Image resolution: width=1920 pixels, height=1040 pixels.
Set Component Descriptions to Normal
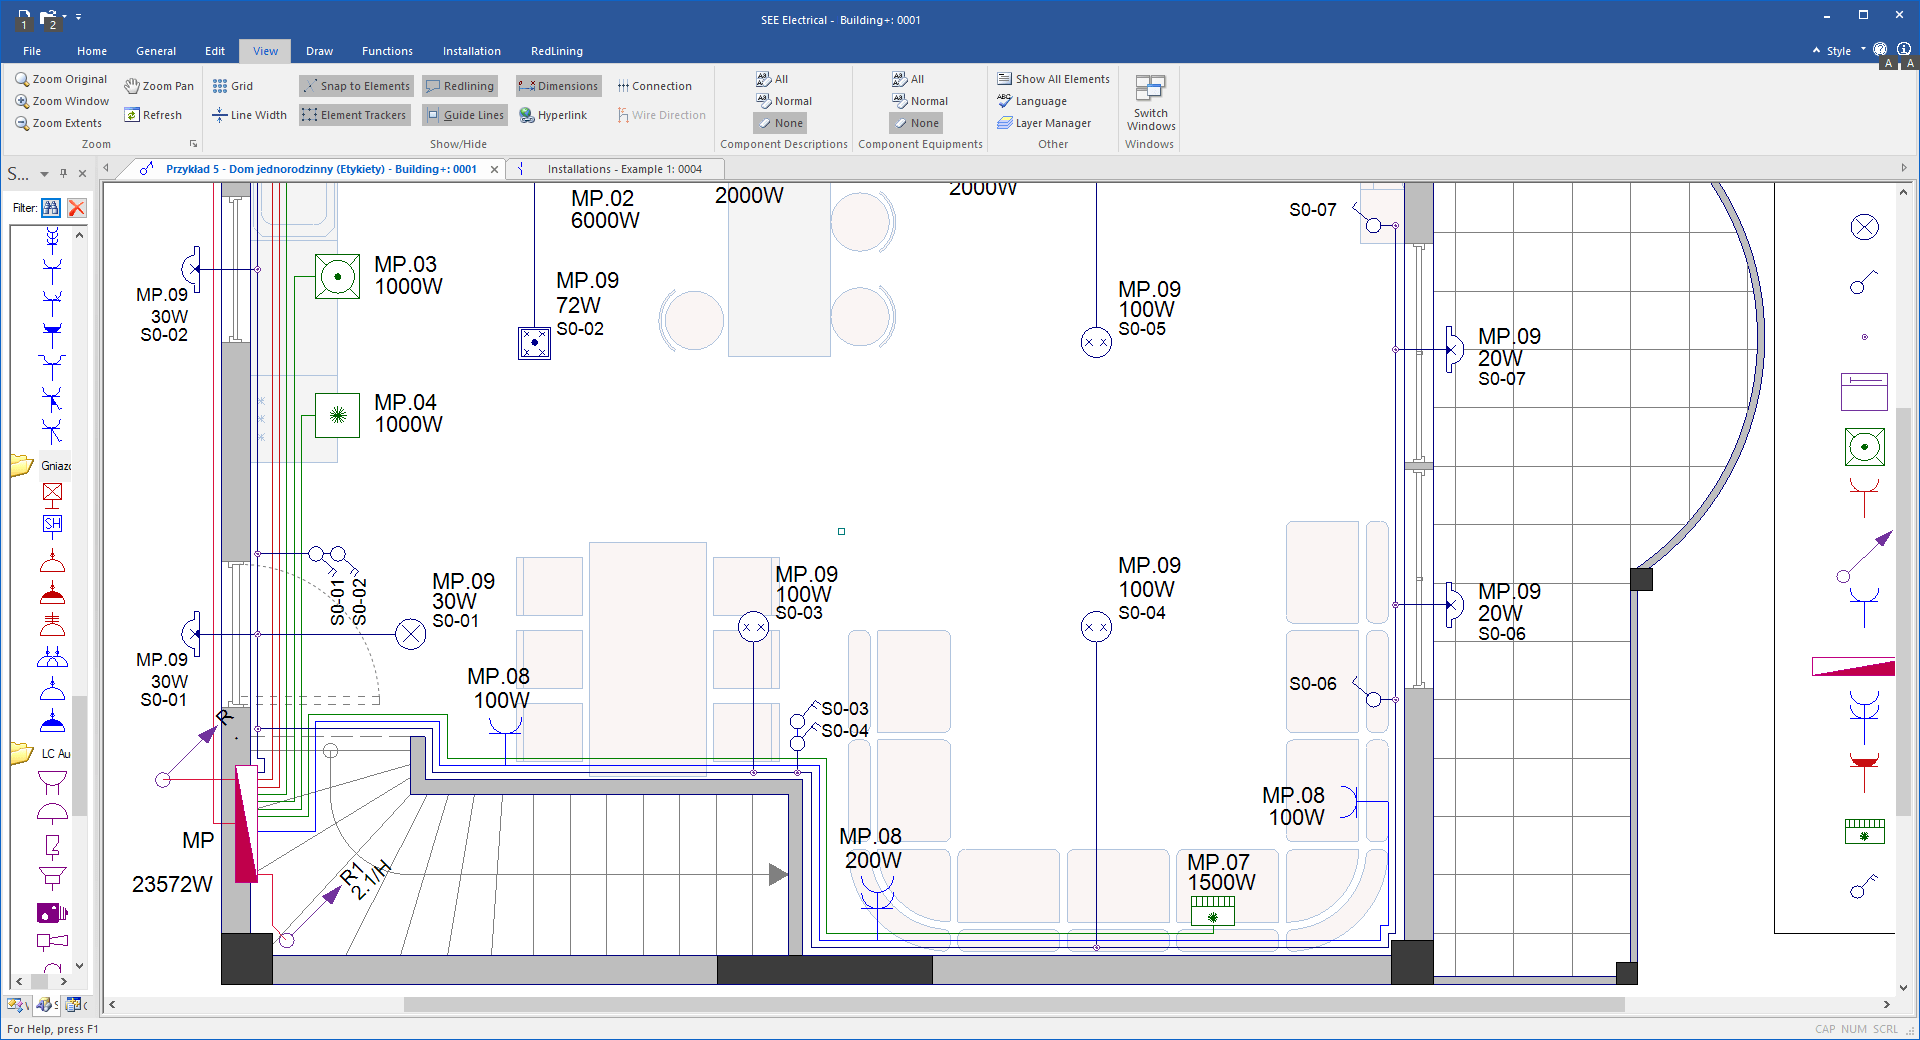tap(783, 100)
